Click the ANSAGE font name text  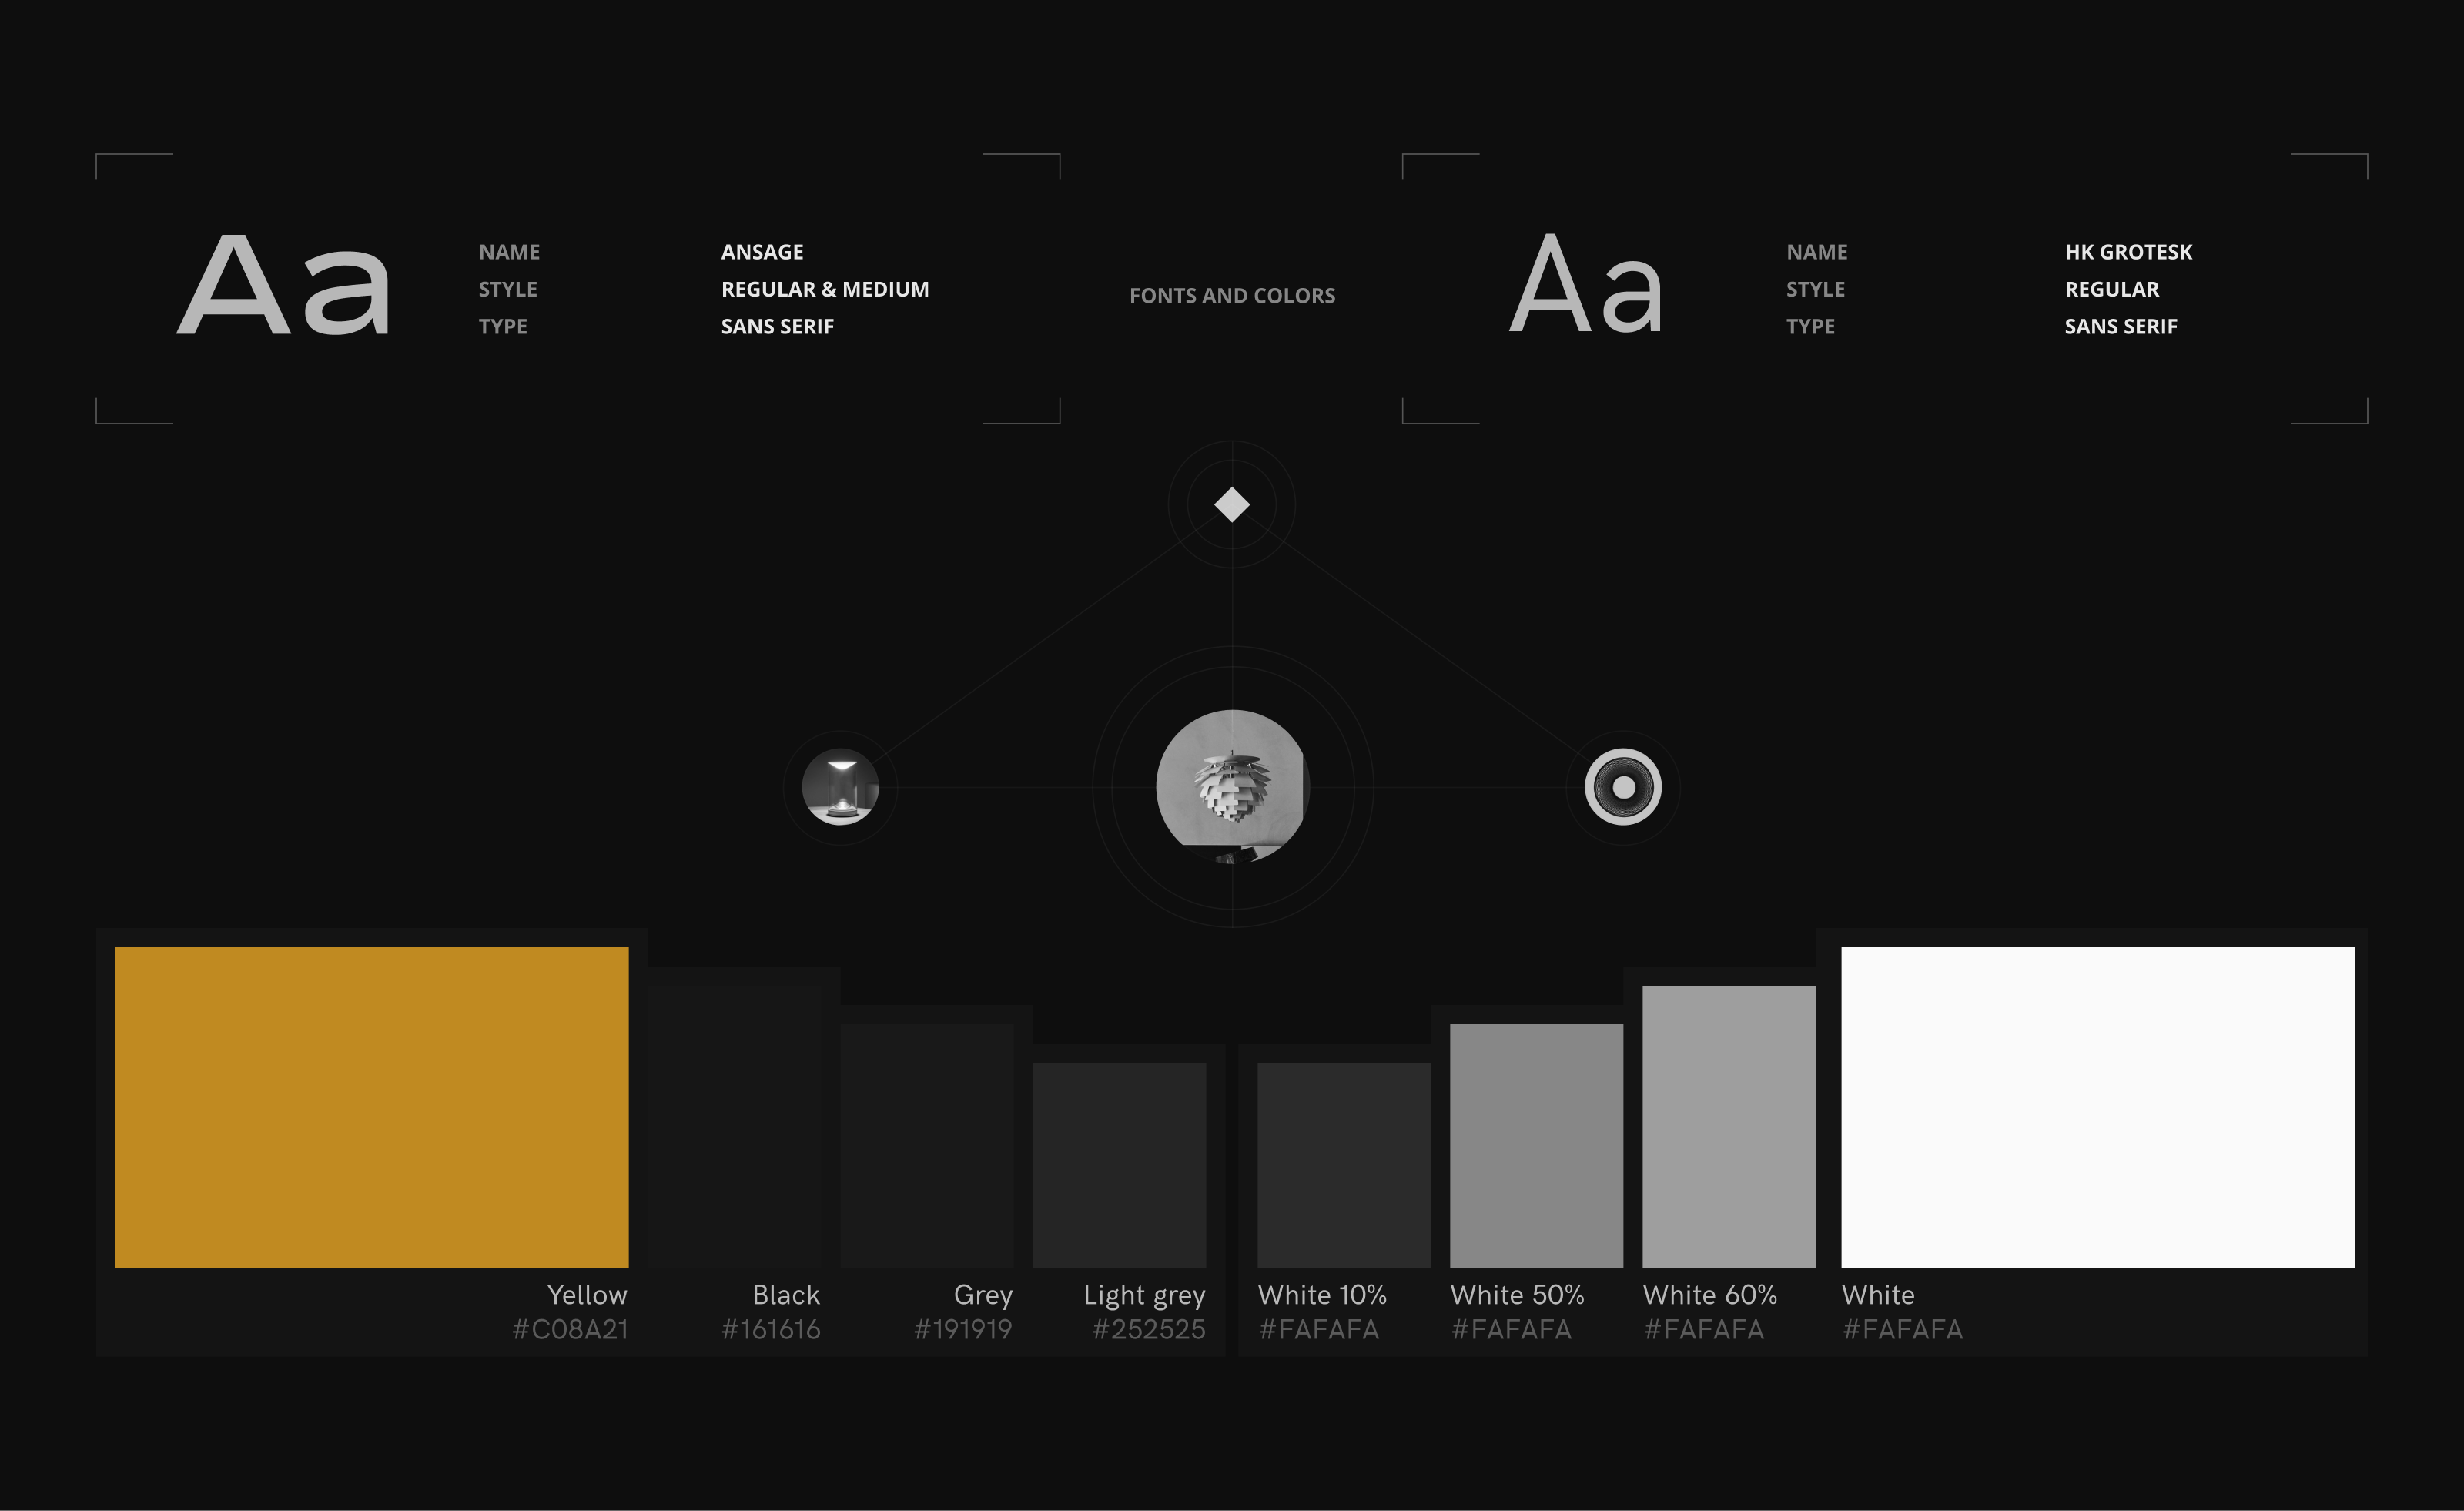(x=762, y=252)
